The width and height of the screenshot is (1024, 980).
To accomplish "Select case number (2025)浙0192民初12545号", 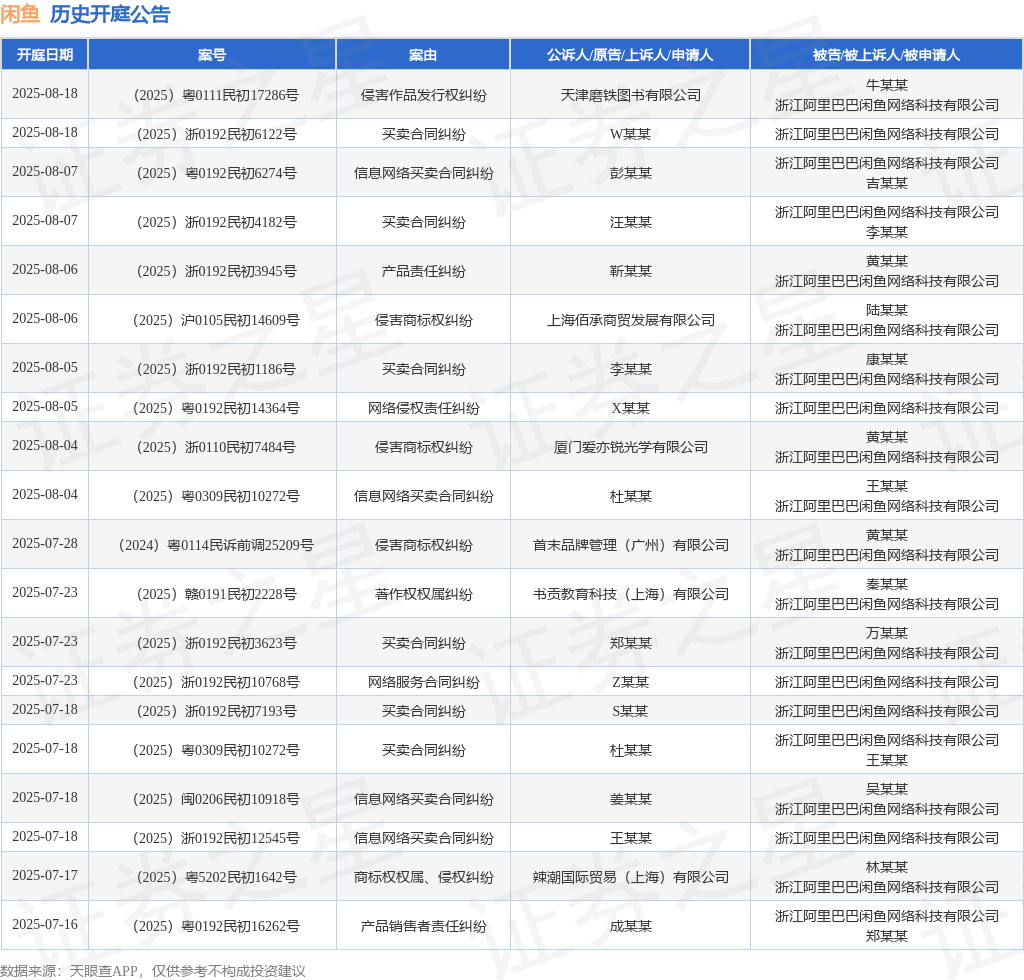I will (216, 839).
